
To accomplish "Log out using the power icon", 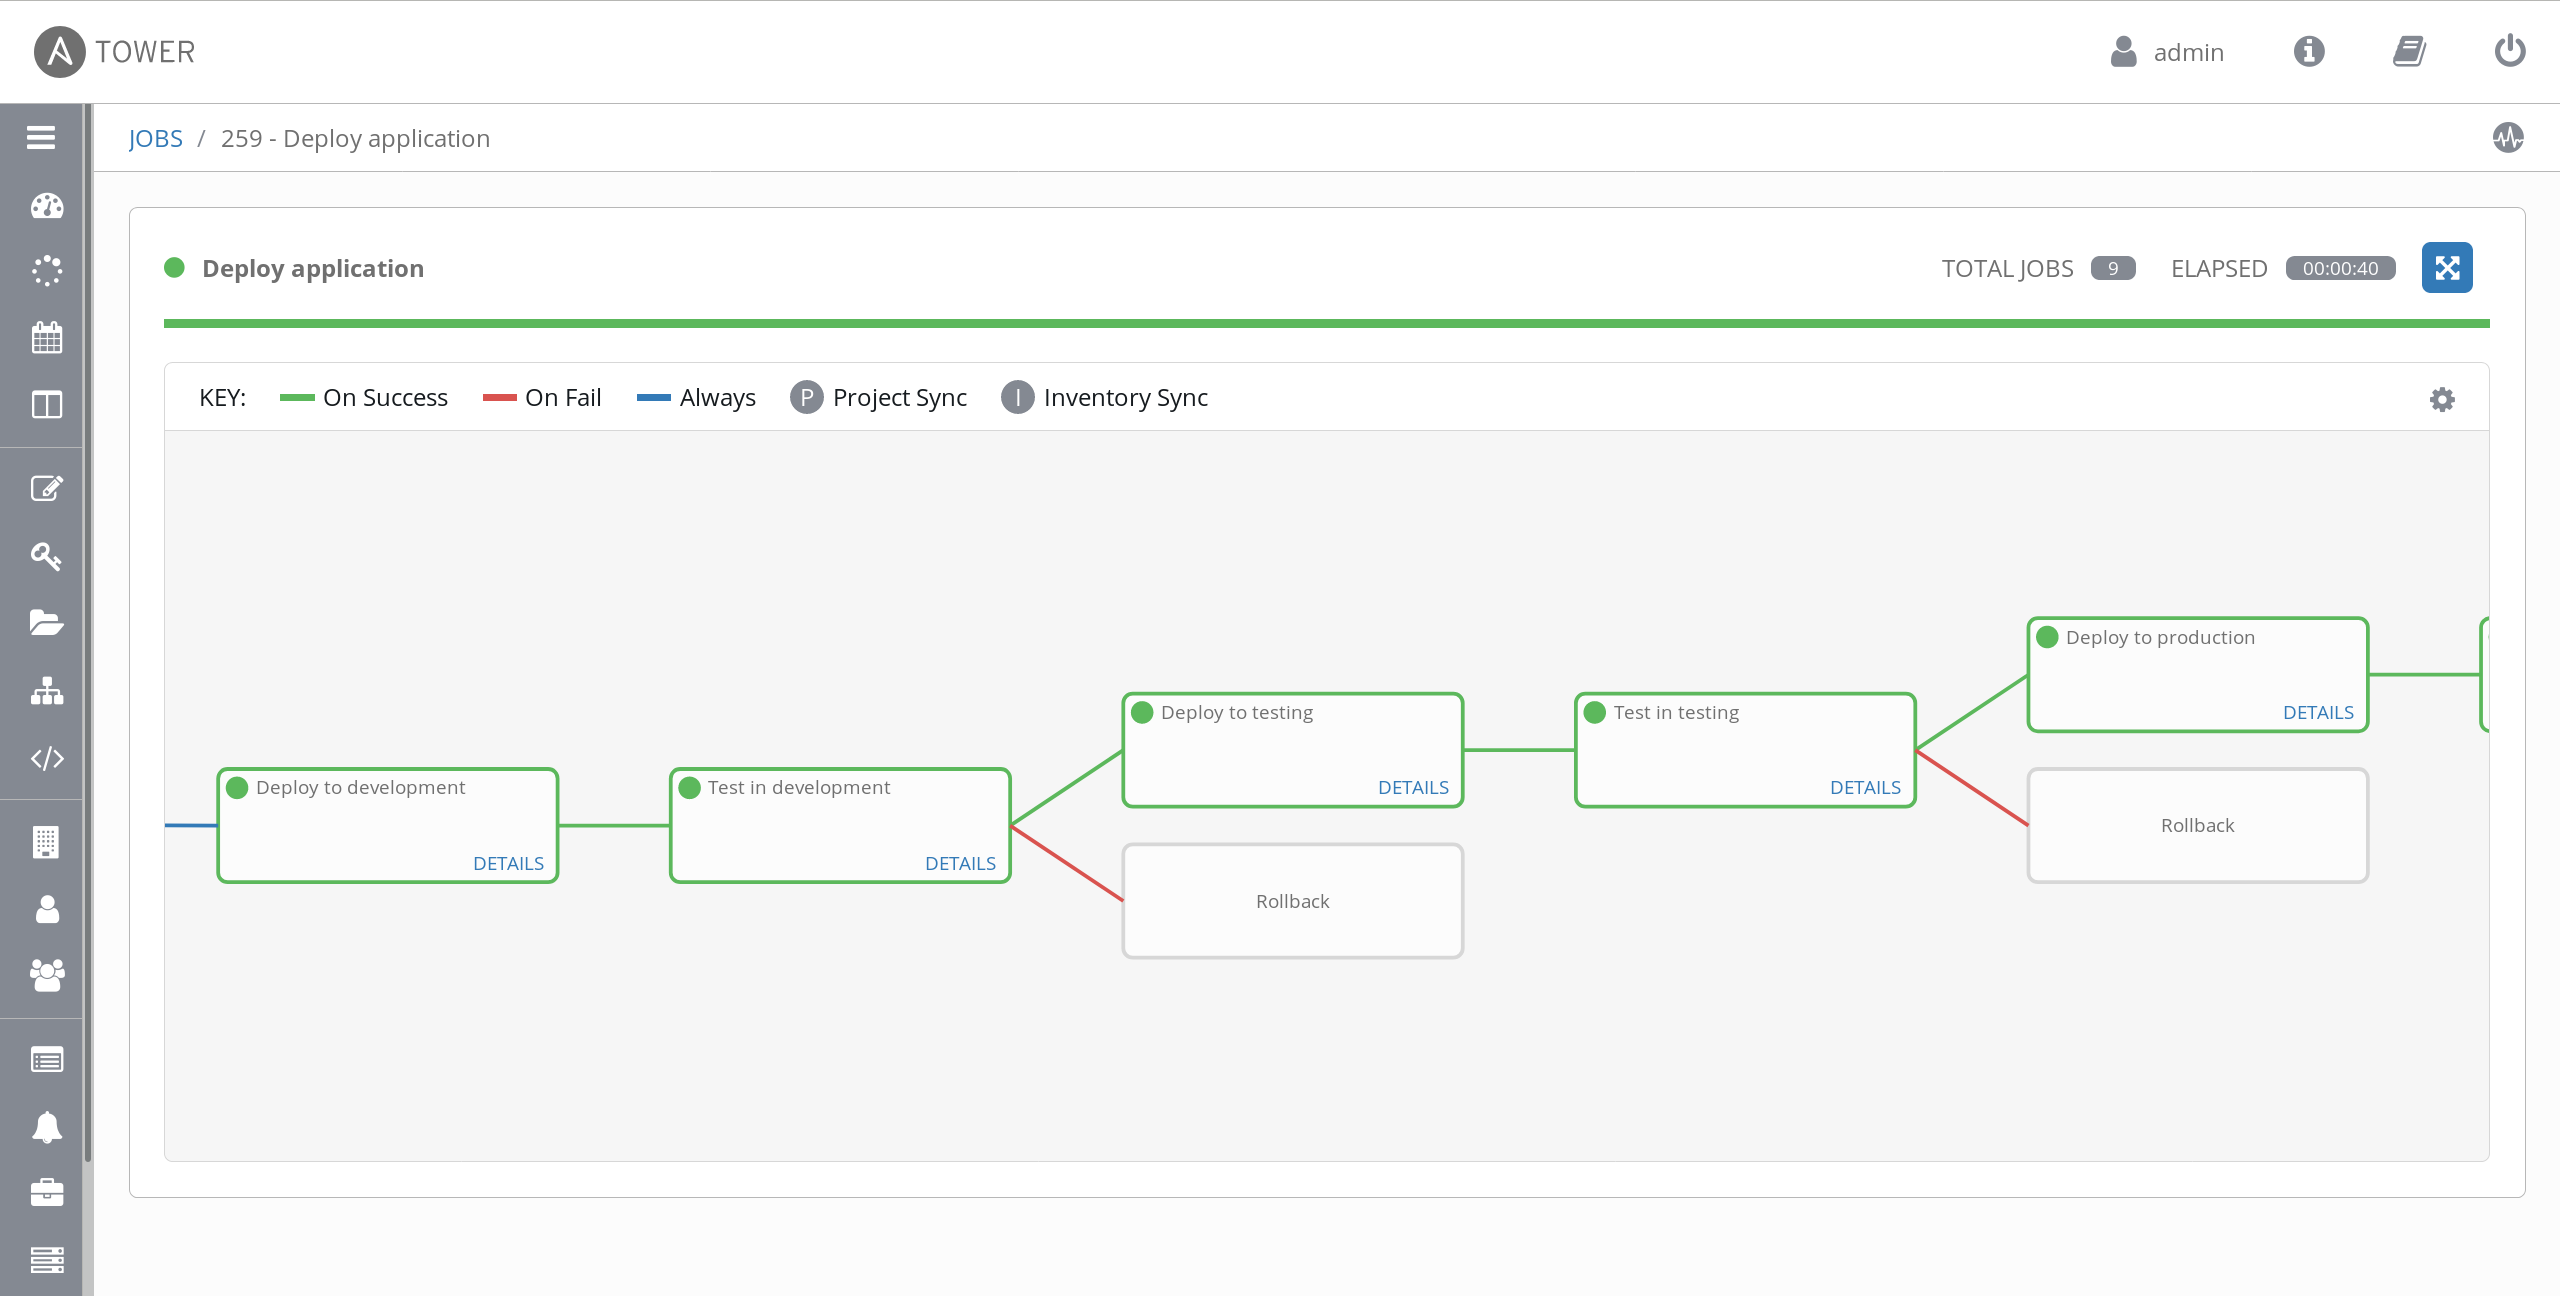I will pos(2510,51).
